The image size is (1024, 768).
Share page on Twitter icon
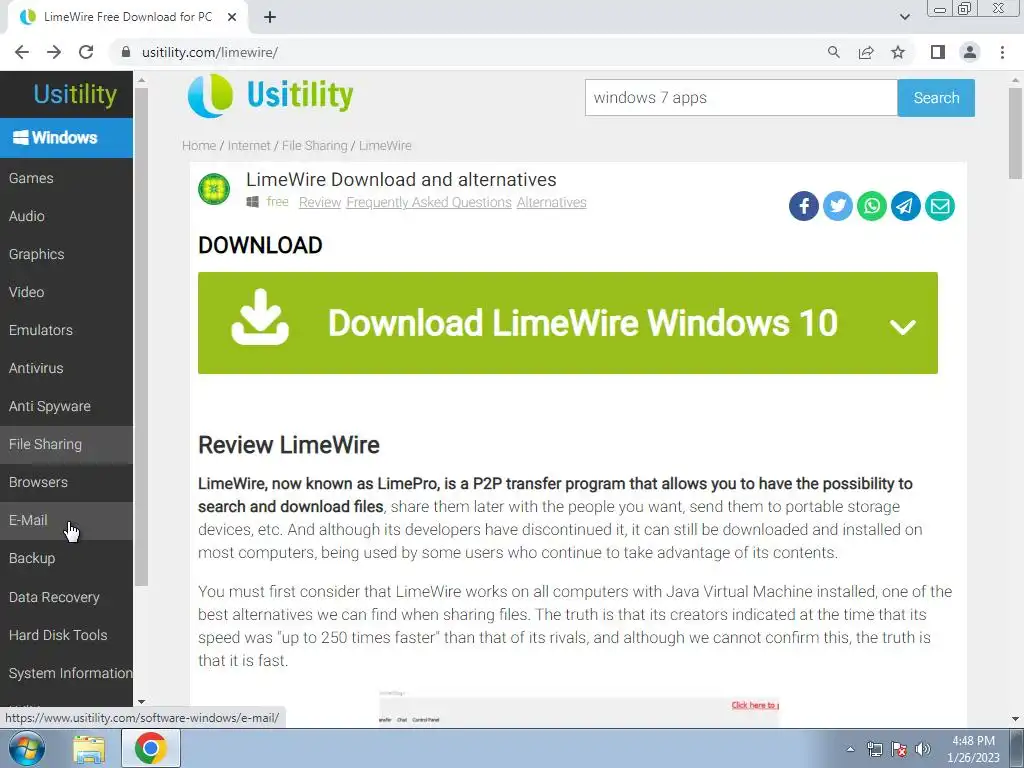pos(837,206)
